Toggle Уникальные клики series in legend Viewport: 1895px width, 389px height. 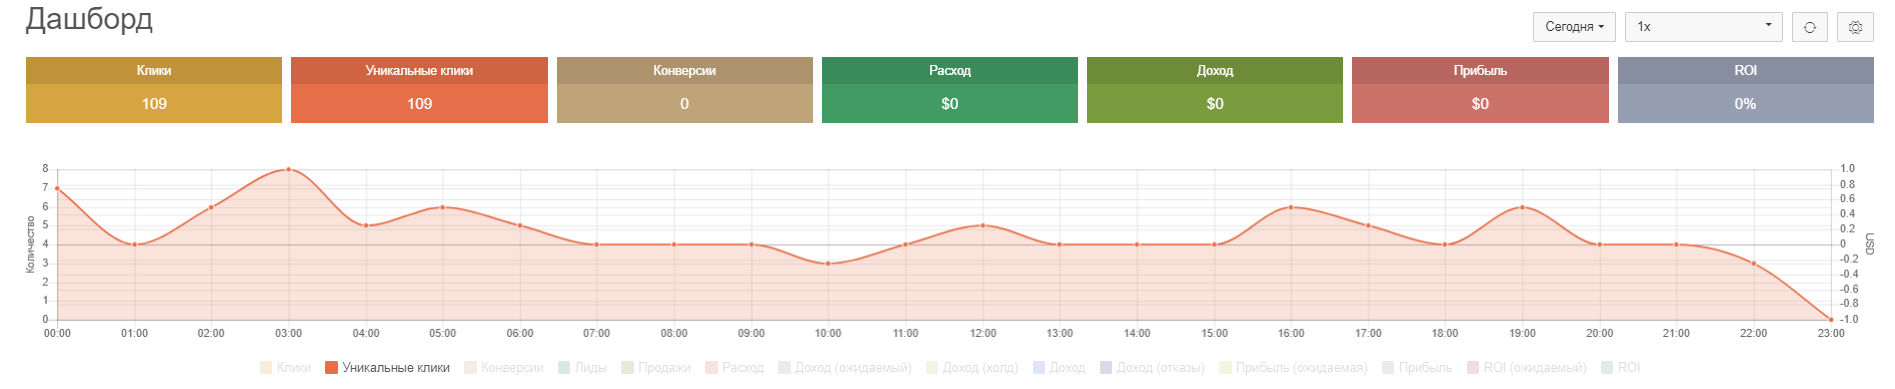coord(387,368)
